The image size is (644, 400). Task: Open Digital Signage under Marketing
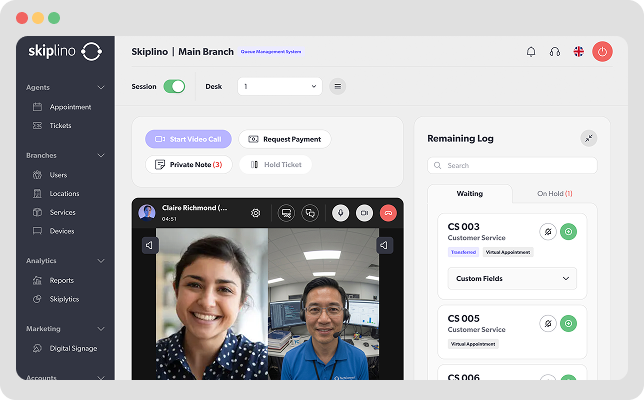click(x=65, y=348)
